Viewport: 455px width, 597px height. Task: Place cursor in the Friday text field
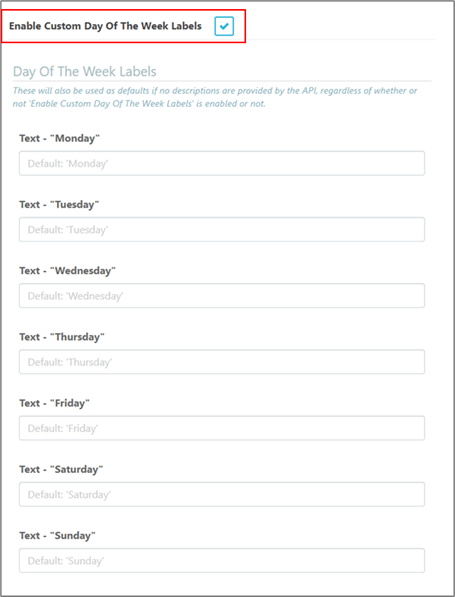coord(222,428)
